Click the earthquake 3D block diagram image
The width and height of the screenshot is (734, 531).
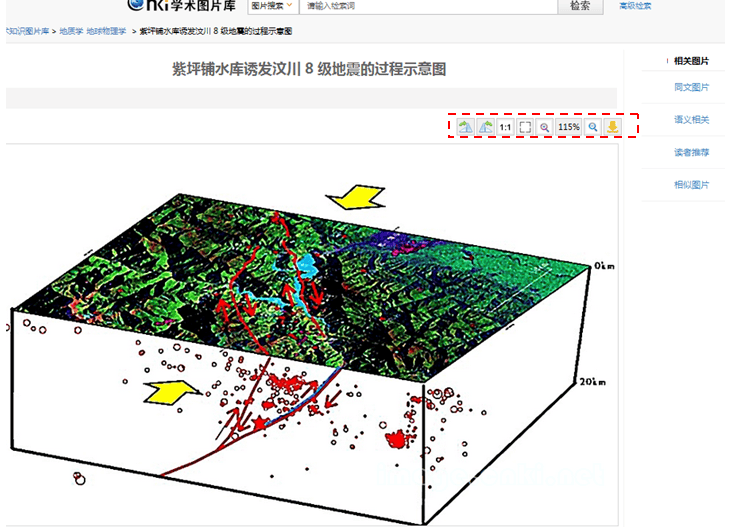point(300,330)
